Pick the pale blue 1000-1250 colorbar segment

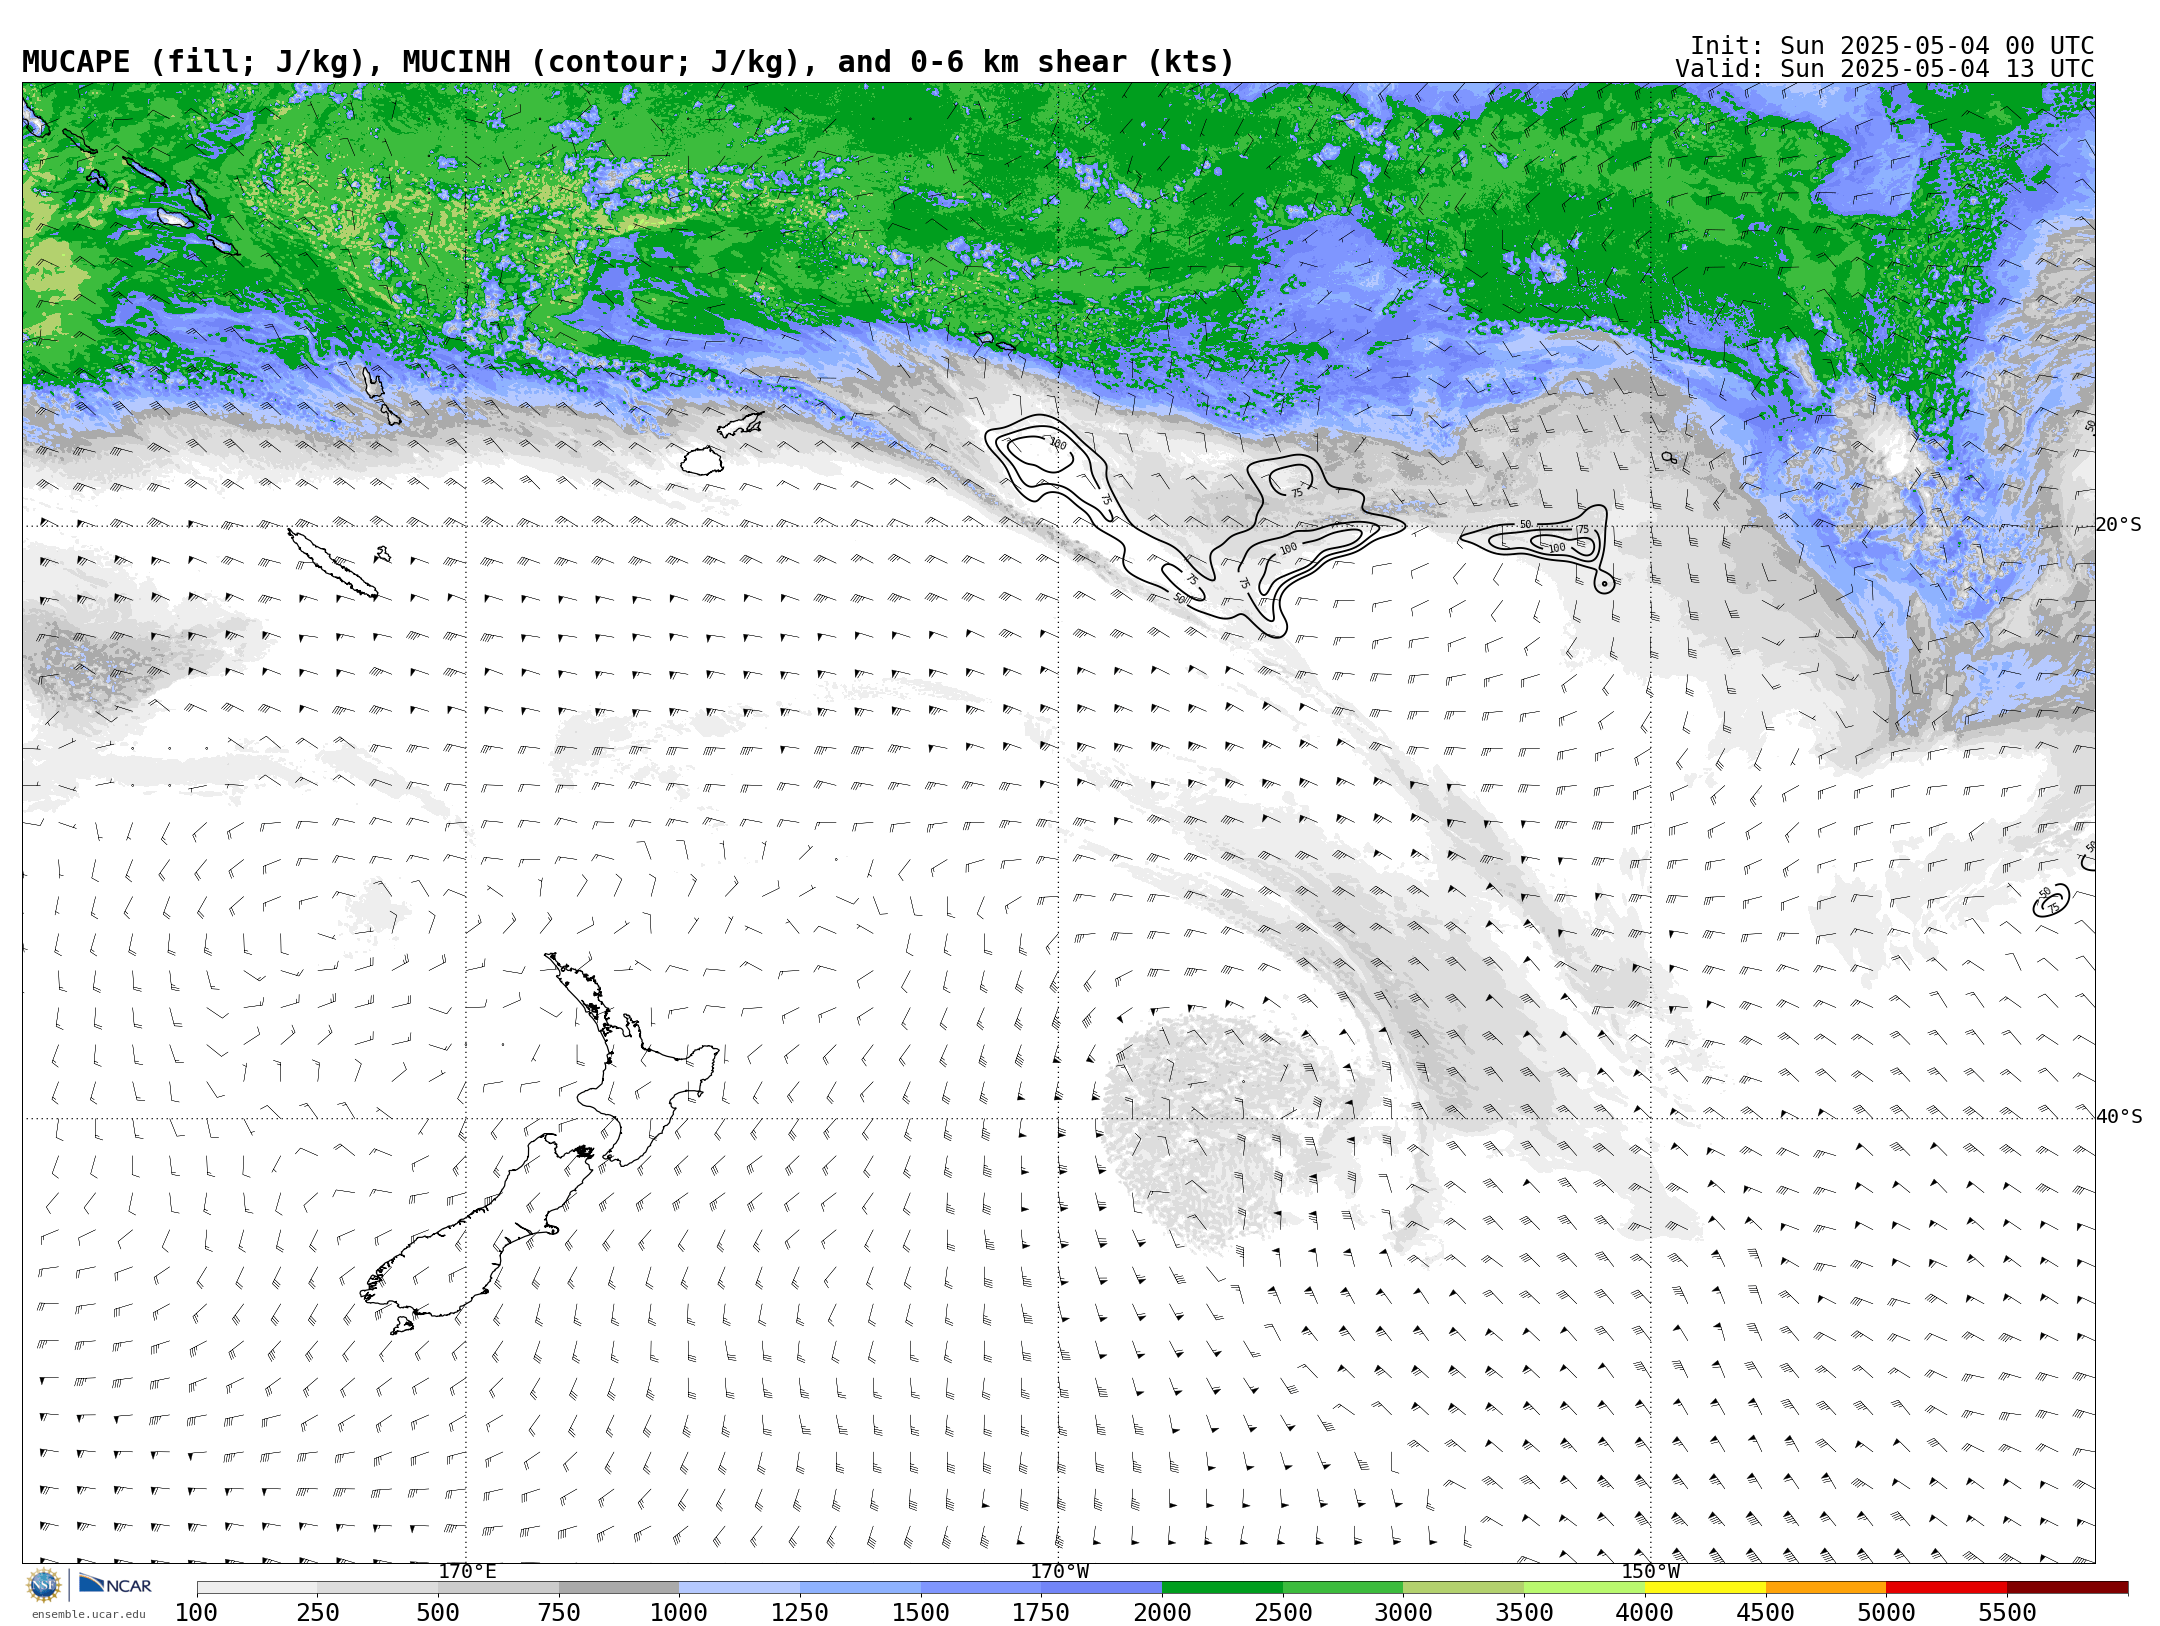(739, 1588)
